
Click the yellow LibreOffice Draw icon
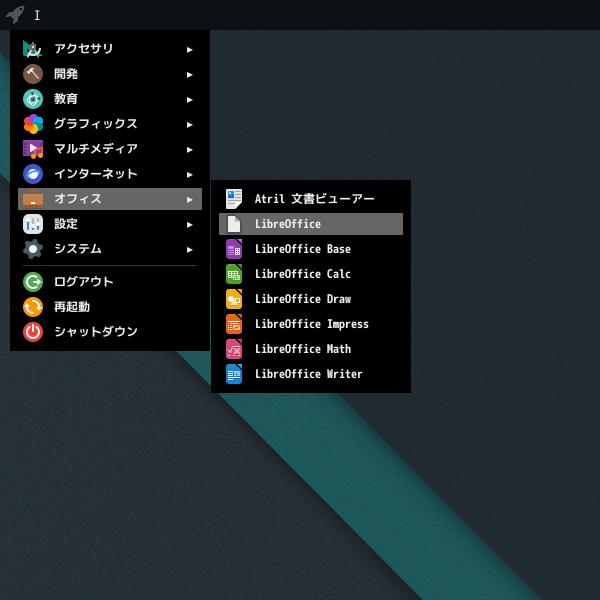pyautogui.click(x=234, y=299)
